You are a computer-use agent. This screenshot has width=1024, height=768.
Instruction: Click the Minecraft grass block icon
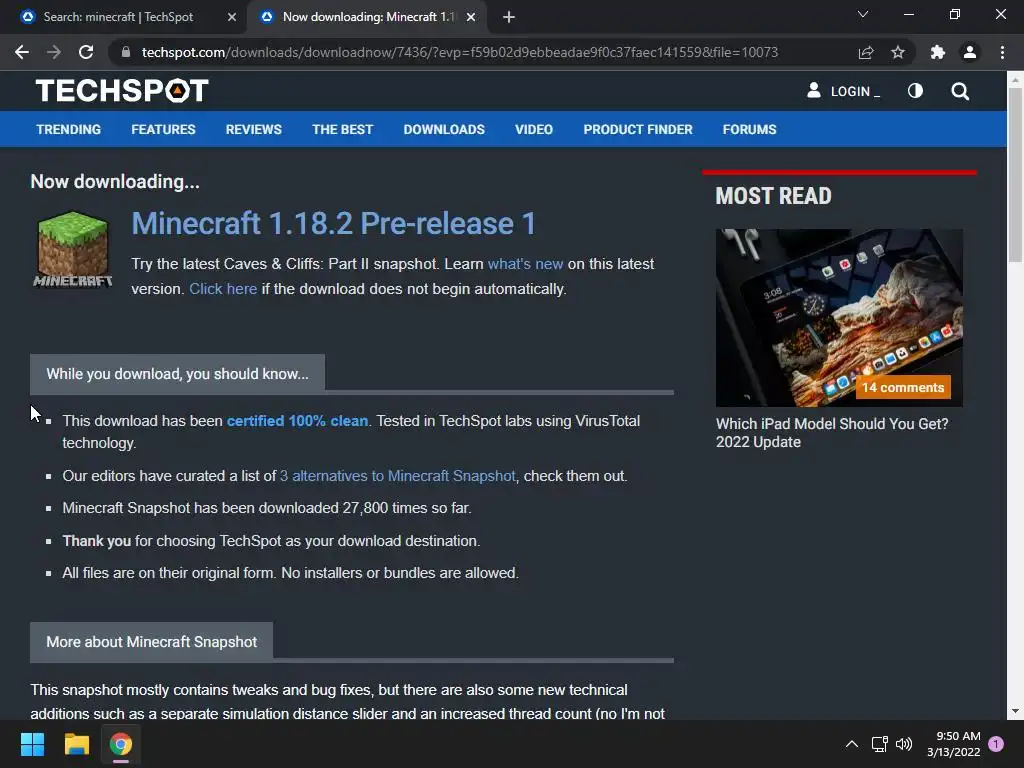(72, 249)
